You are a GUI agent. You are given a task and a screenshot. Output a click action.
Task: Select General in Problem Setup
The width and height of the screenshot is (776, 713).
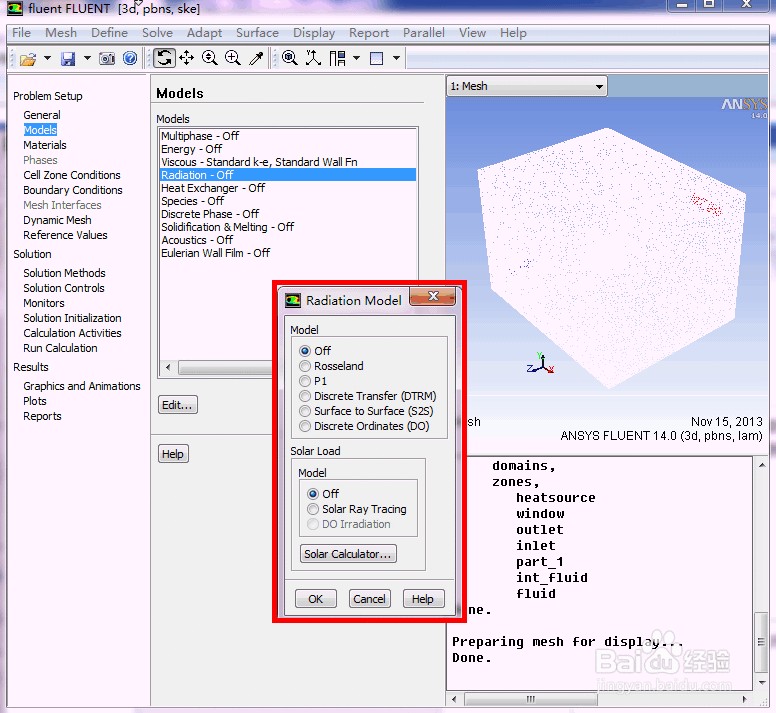[42, 115]
